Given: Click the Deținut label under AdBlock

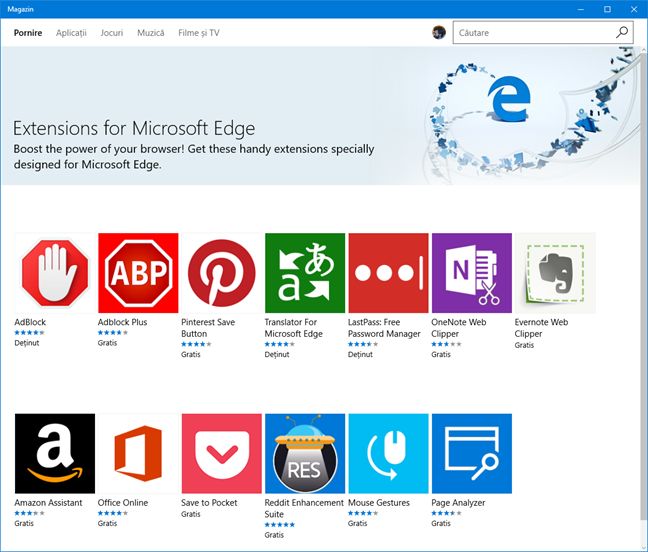Looking at the screenshot, I should click(x=27, y=343).
